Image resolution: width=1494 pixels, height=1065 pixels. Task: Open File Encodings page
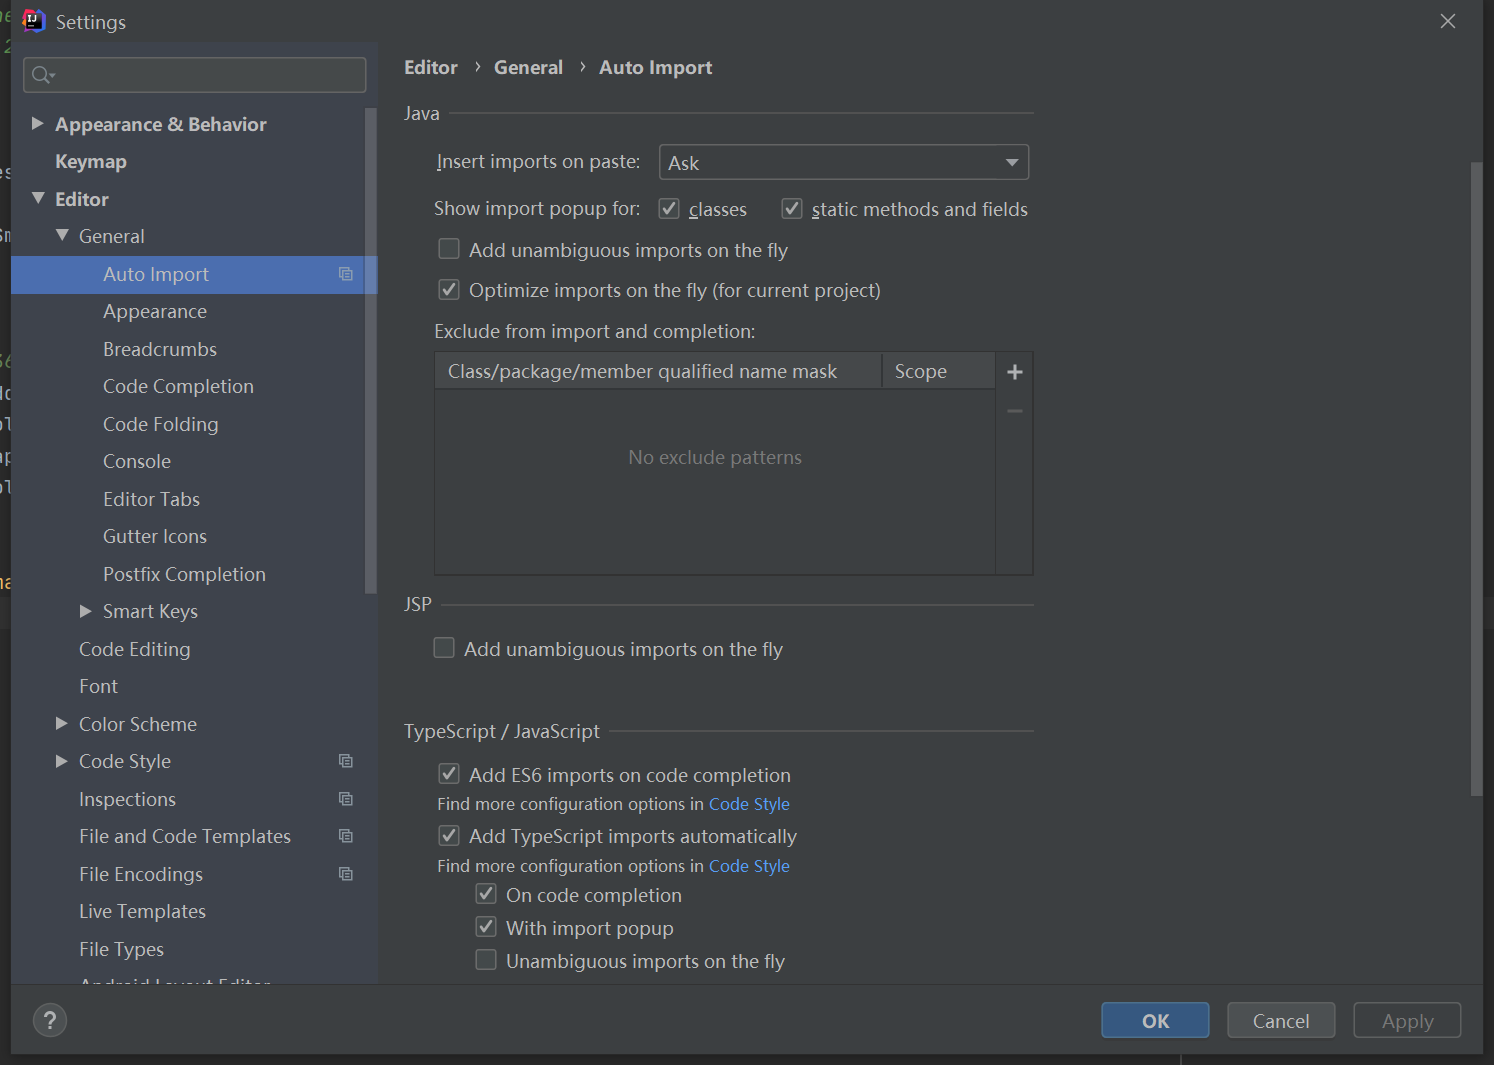pos(141,874)
